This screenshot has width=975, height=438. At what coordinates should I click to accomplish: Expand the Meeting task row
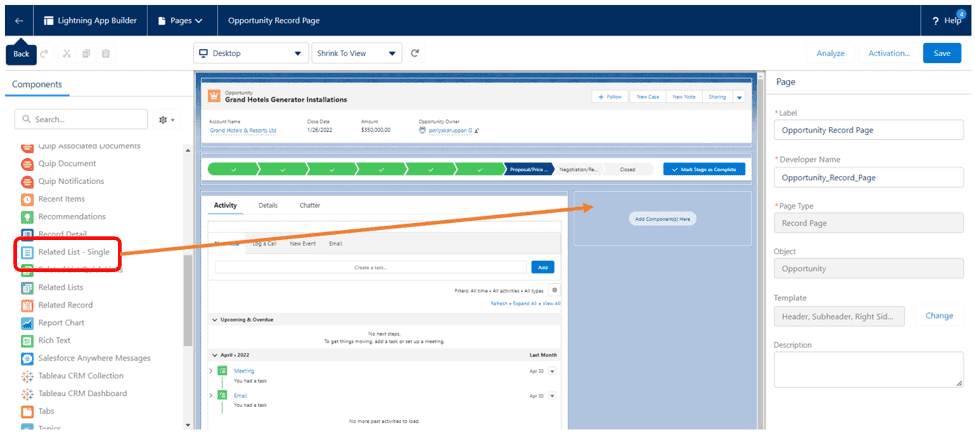pyautogui.click(x=211, y=371)
